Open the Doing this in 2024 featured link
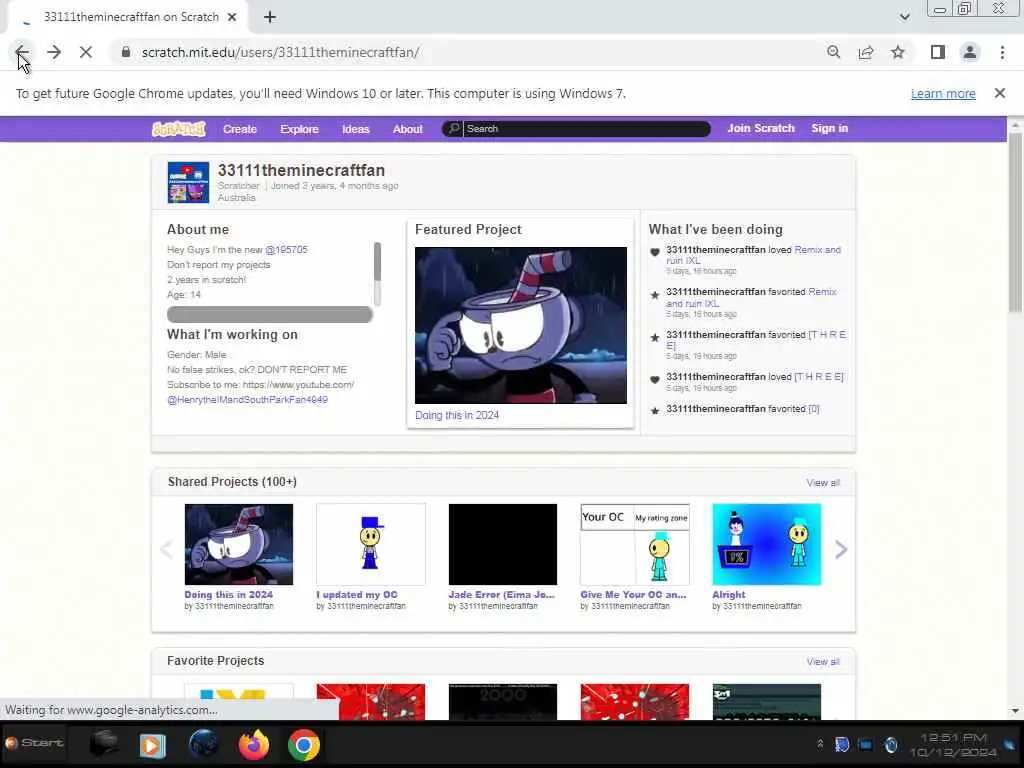The width and height of the screenshot is (1024, 768). 456,415
